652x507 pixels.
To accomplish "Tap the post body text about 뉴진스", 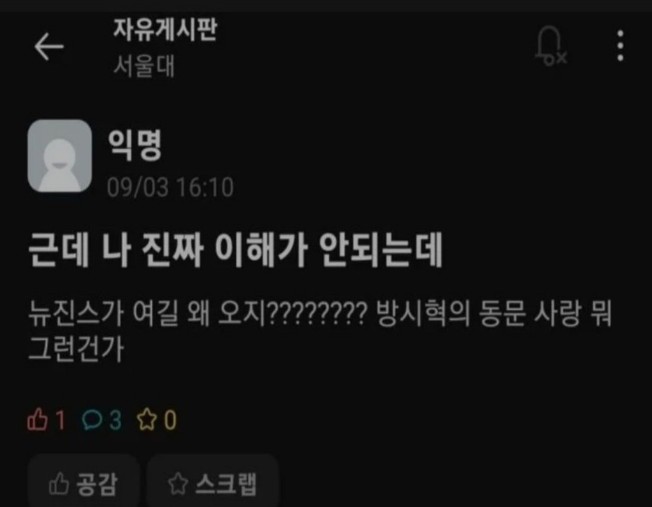I will tap(320, 331).
